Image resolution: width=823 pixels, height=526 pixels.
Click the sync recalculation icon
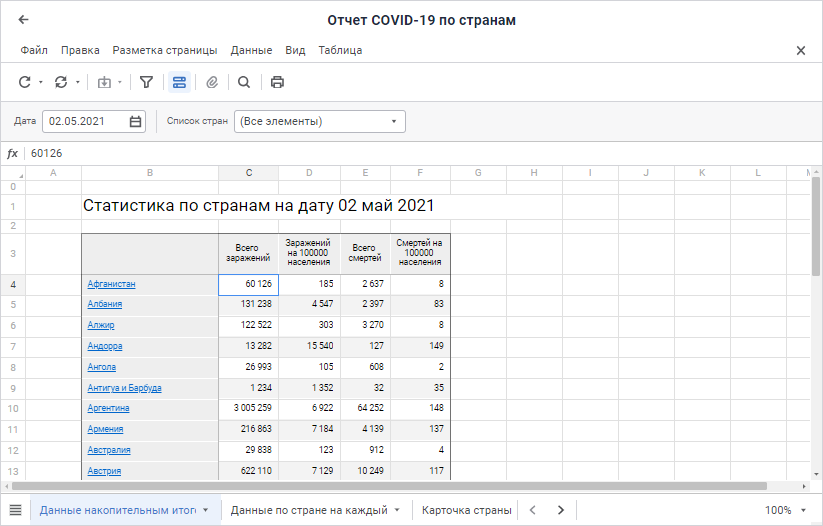(x=61, y=82)
